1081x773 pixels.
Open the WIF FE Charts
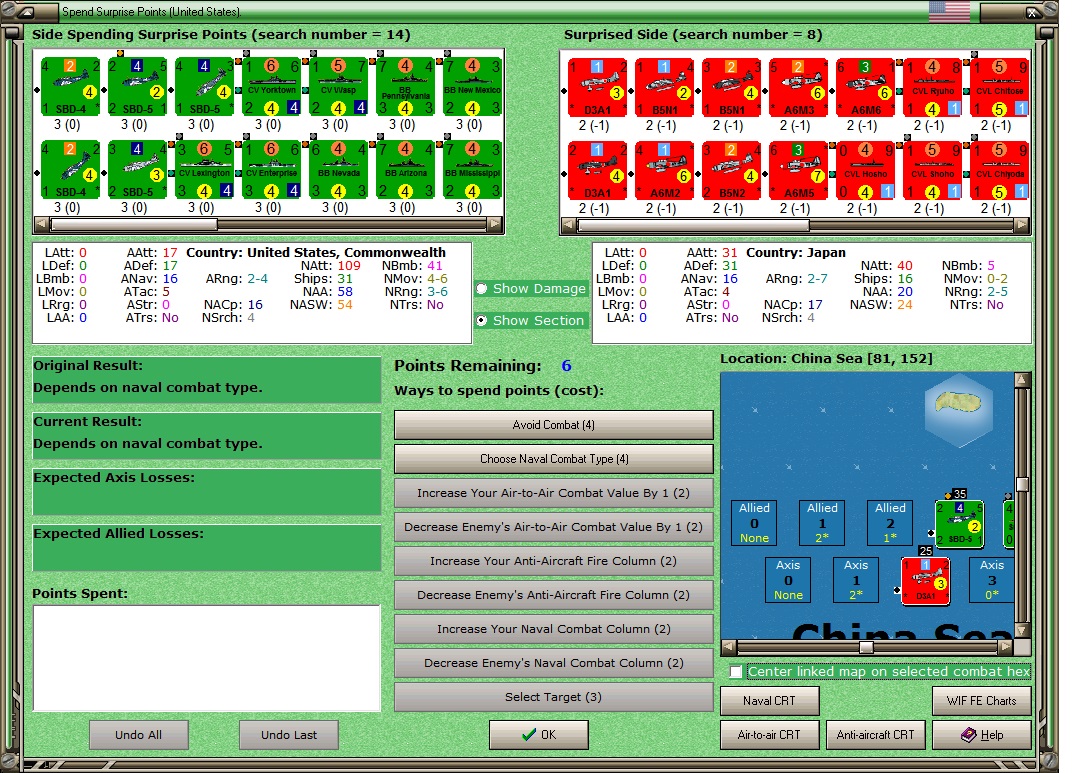point(982,701)
